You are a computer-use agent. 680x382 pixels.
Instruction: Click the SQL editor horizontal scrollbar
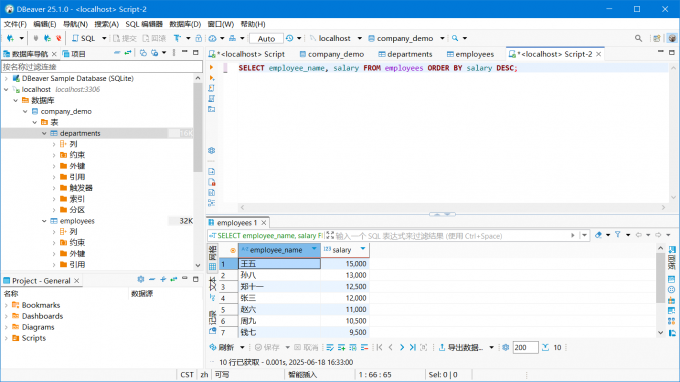point(452,207)
